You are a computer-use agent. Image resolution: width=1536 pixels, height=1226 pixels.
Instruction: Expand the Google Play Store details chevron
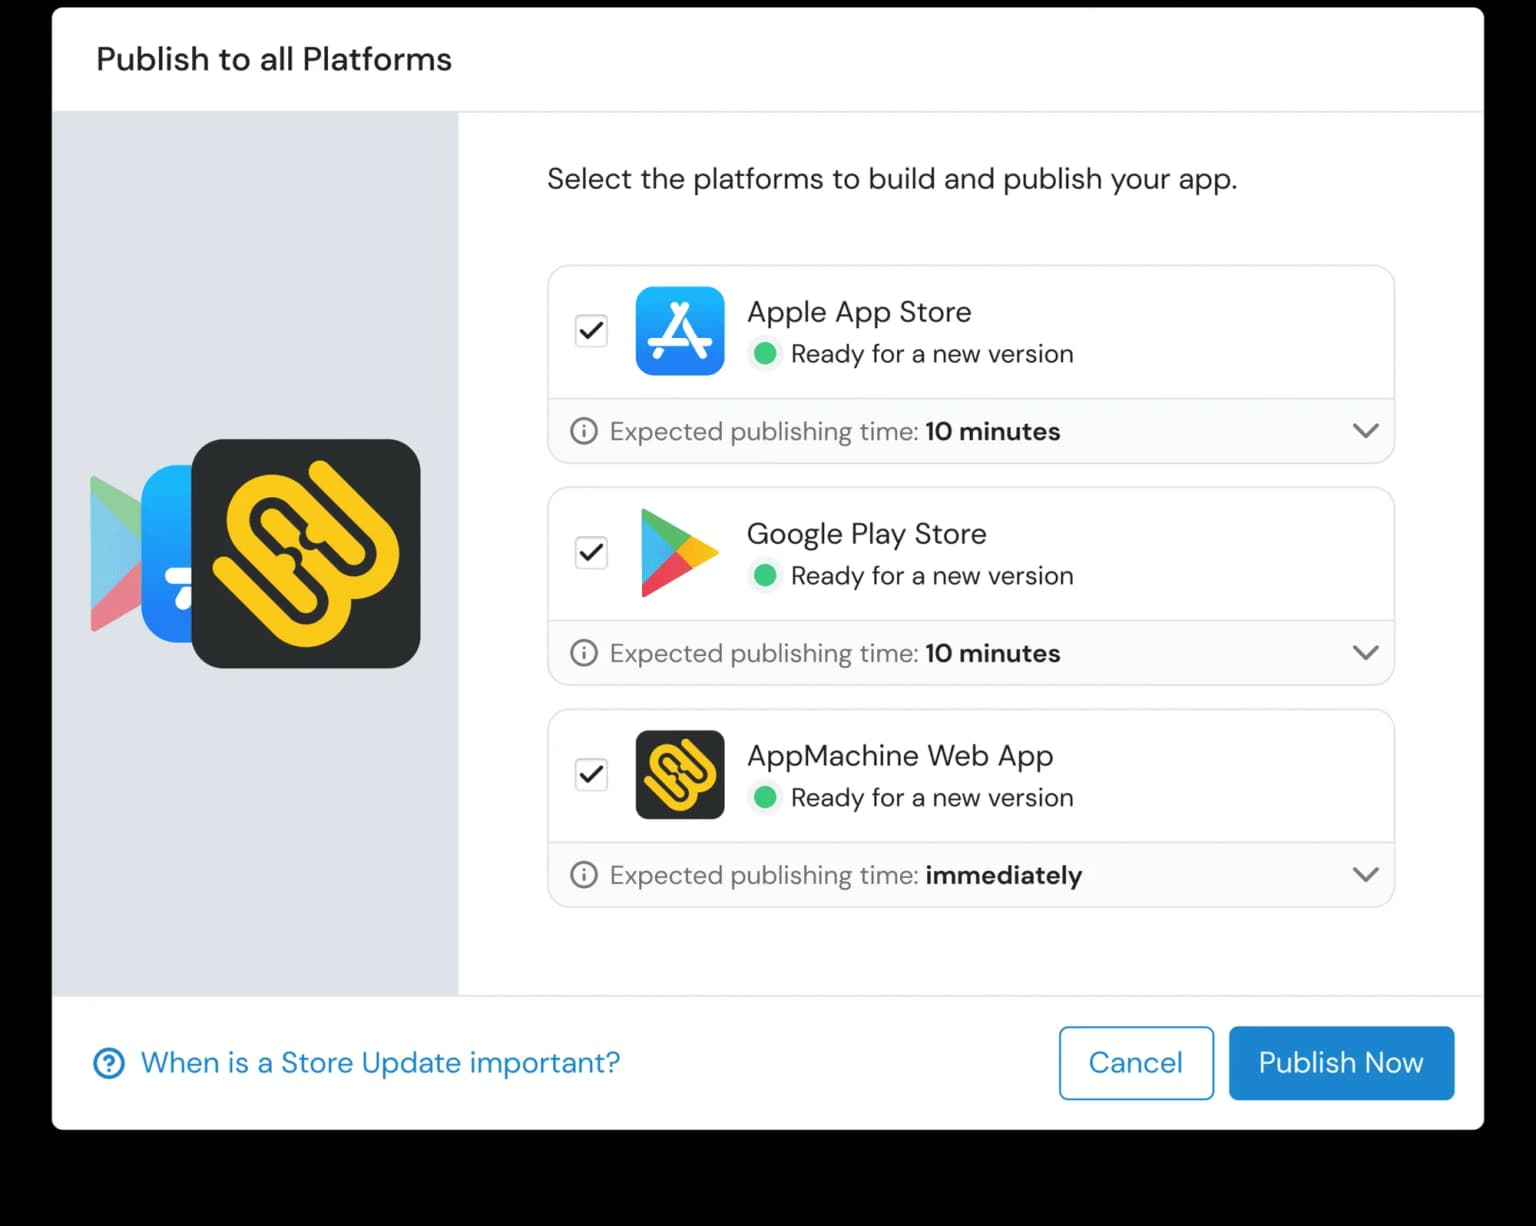click(1365, 653)
